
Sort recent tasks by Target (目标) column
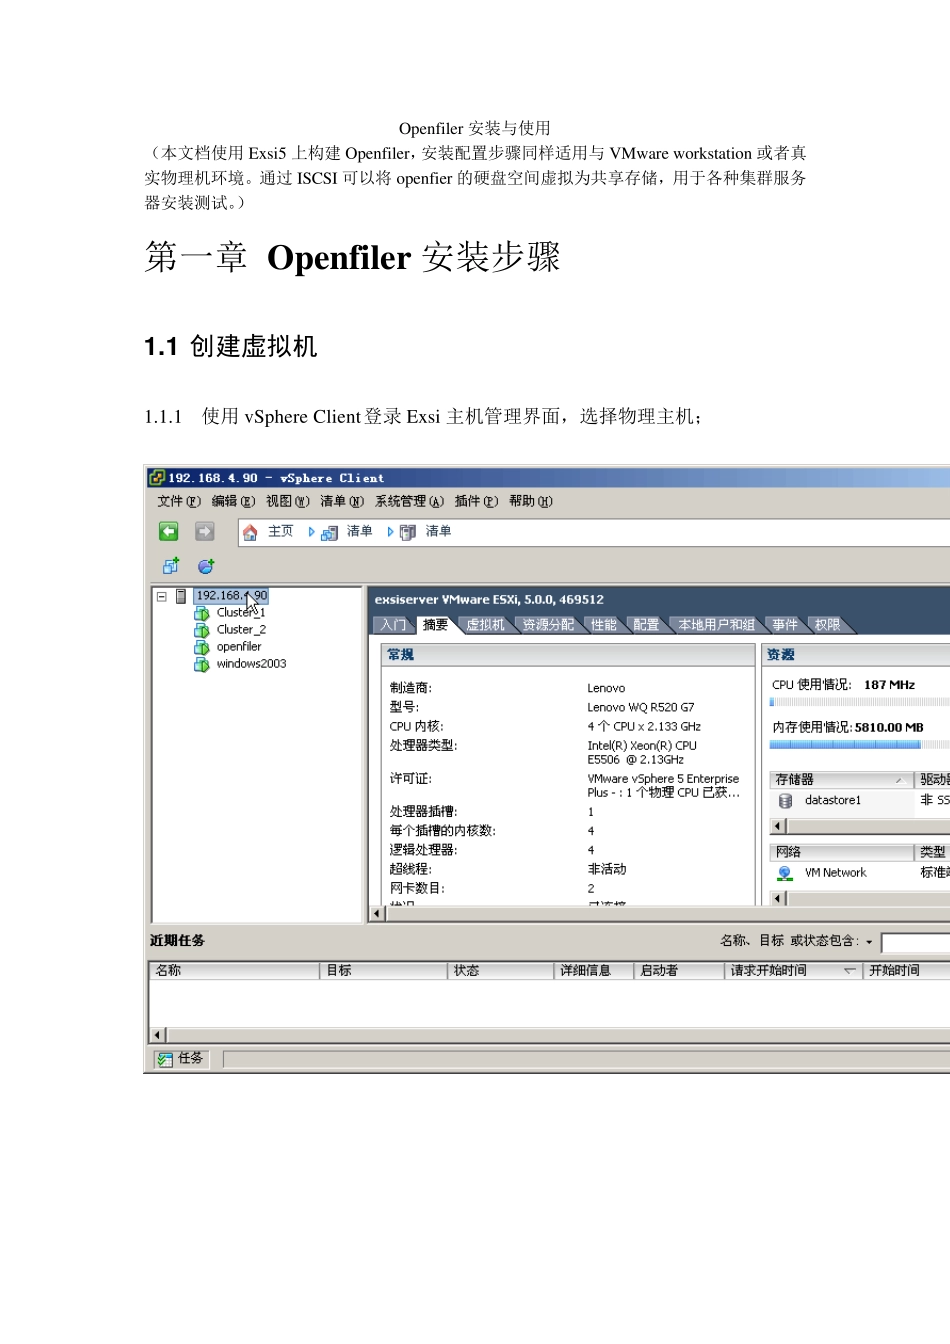[383, 971]
